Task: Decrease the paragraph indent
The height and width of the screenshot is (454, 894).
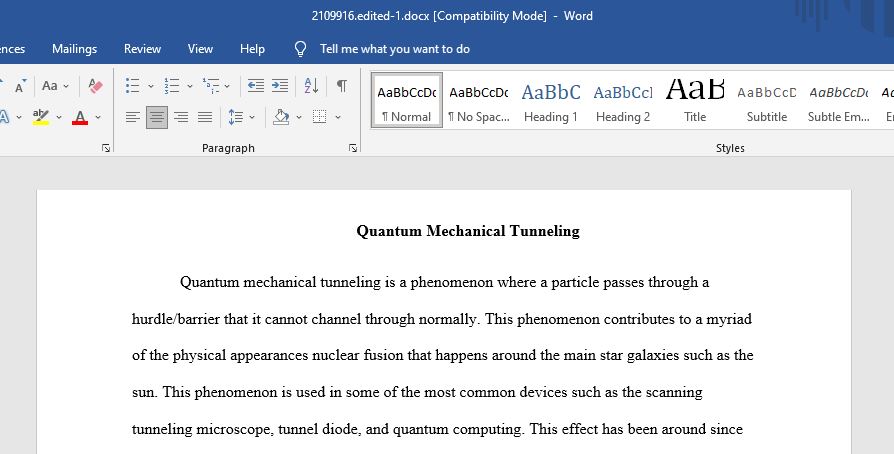Action: point(255,86)
